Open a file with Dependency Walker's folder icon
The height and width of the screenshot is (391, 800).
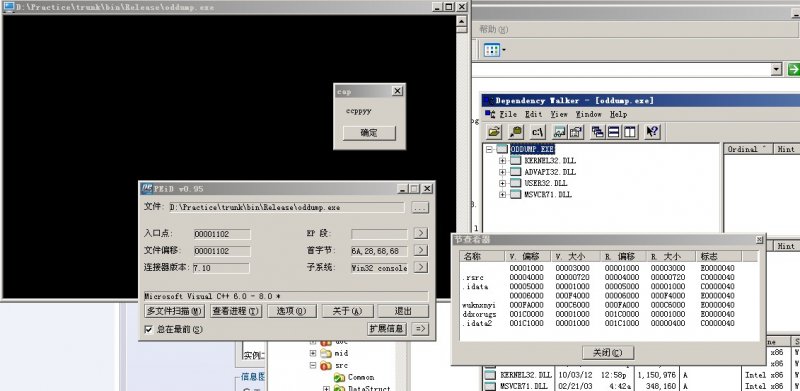pyautogui.click(x=494, y=132)
